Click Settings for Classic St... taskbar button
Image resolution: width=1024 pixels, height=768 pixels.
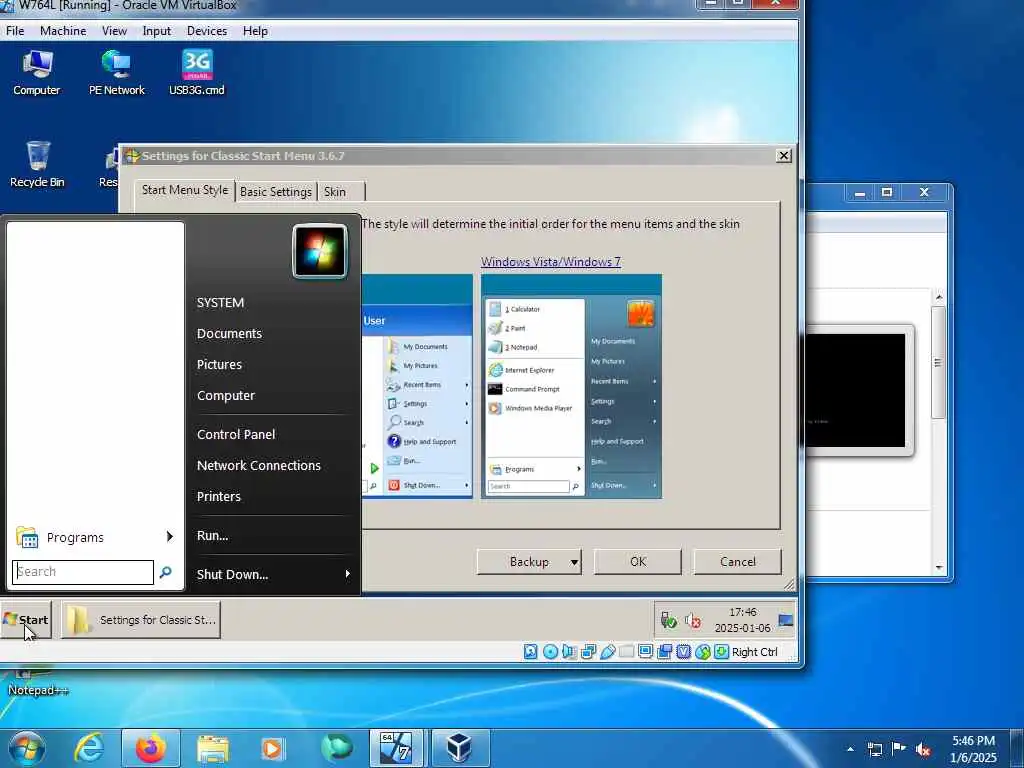[141, 620]
